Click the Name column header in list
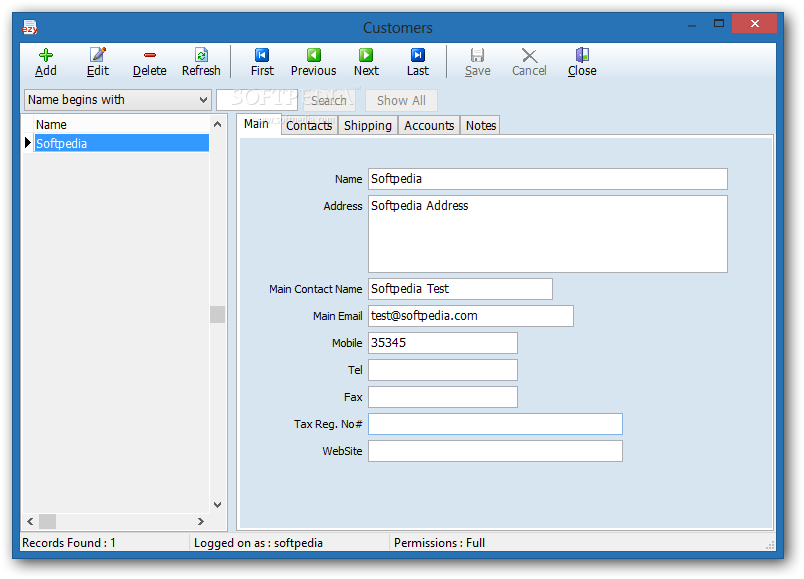 (x=122, y=125)
